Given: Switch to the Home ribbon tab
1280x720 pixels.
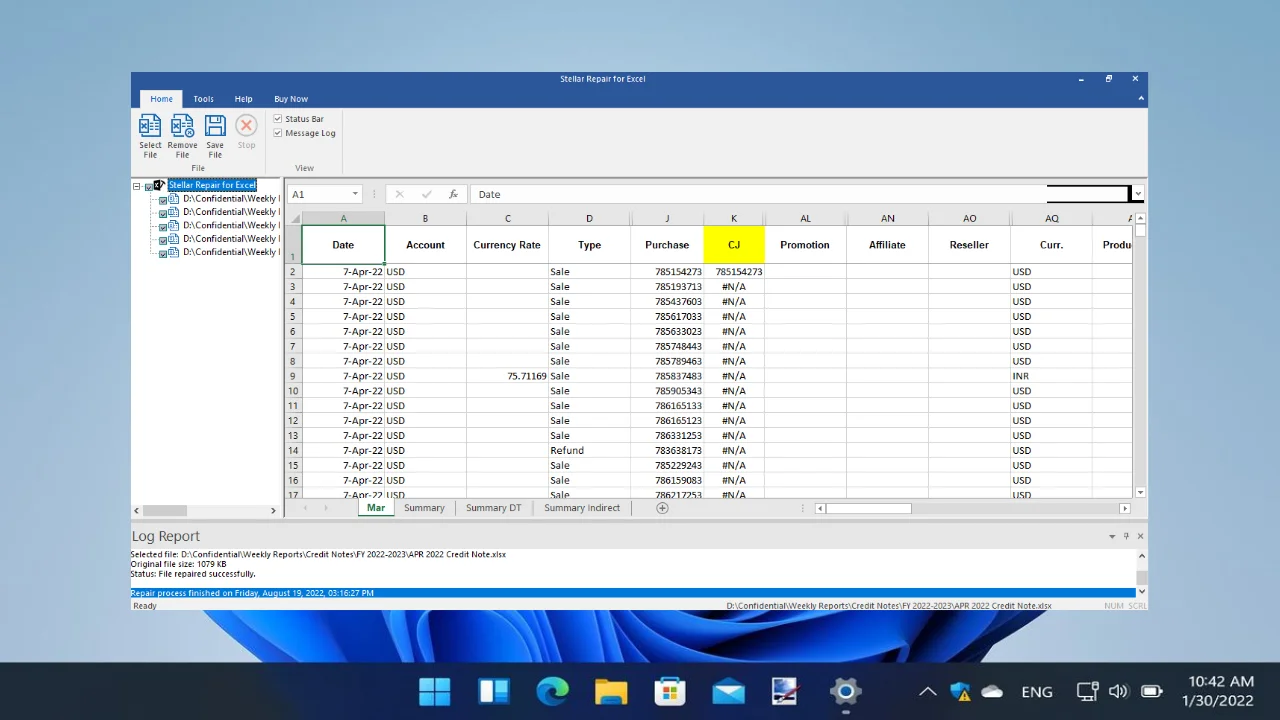Looking at the screenshot, I should coord(161,99).
